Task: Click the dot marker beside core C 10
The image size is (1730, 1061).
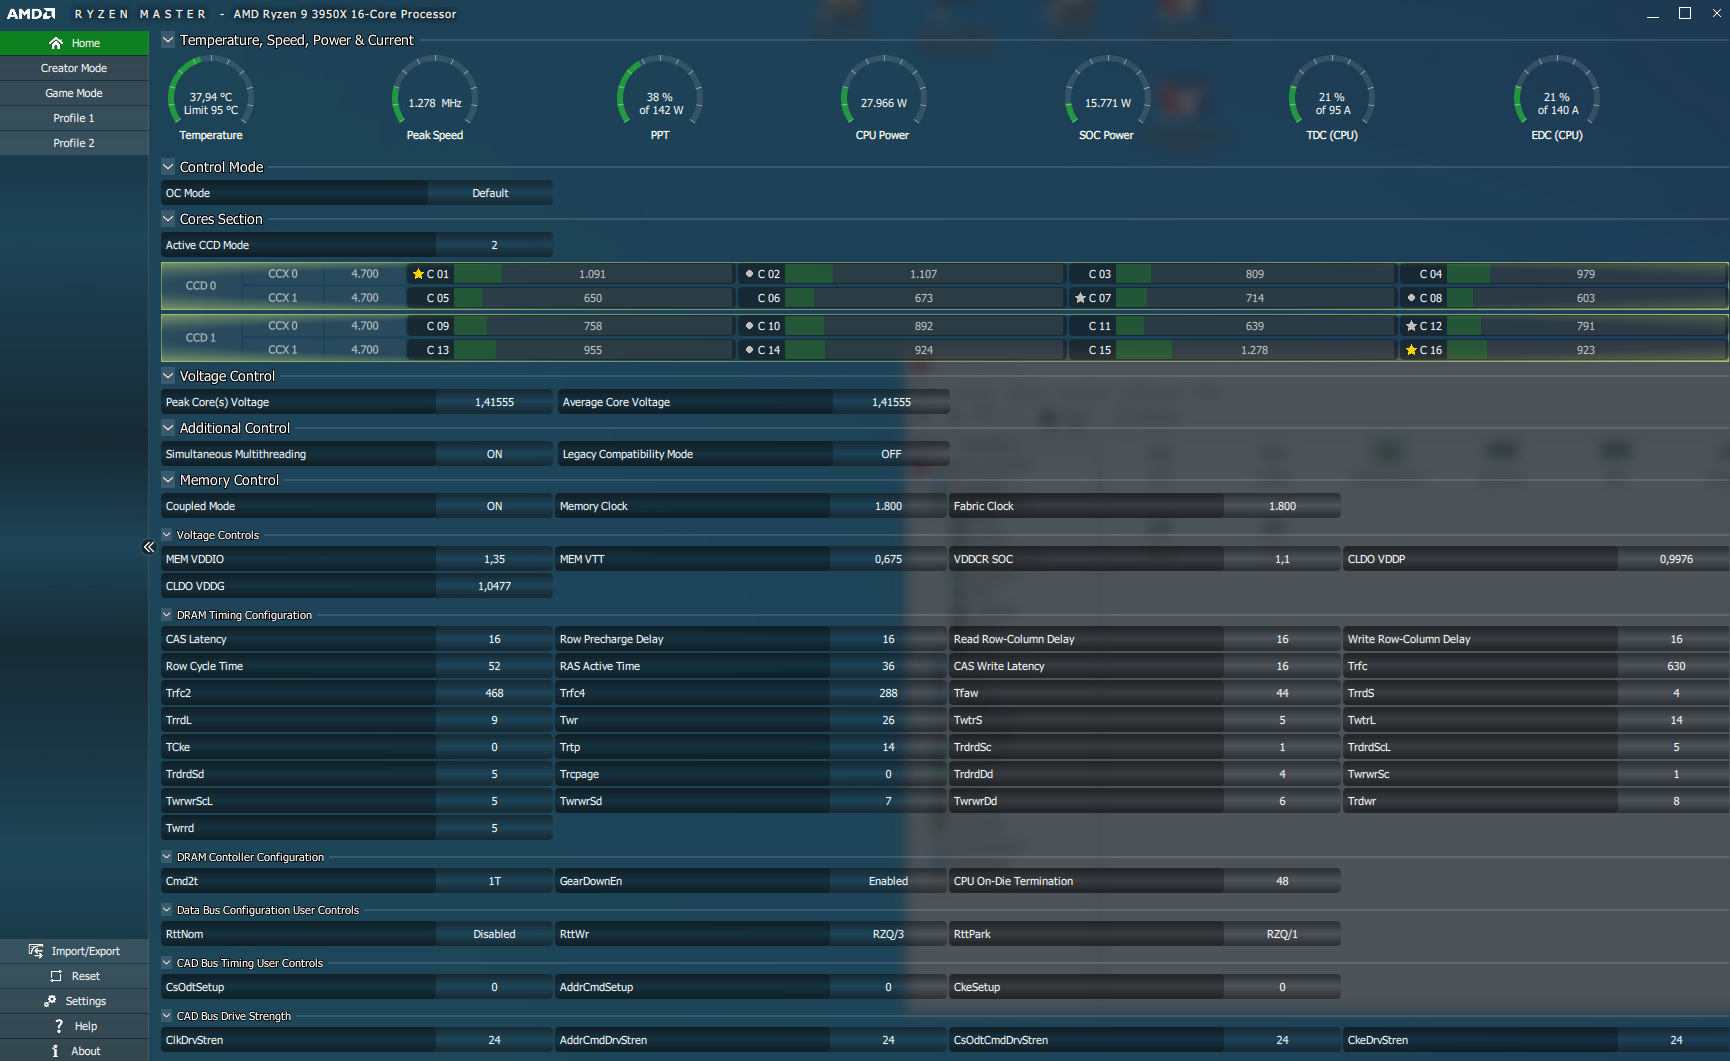Action: tap(749, 326)
